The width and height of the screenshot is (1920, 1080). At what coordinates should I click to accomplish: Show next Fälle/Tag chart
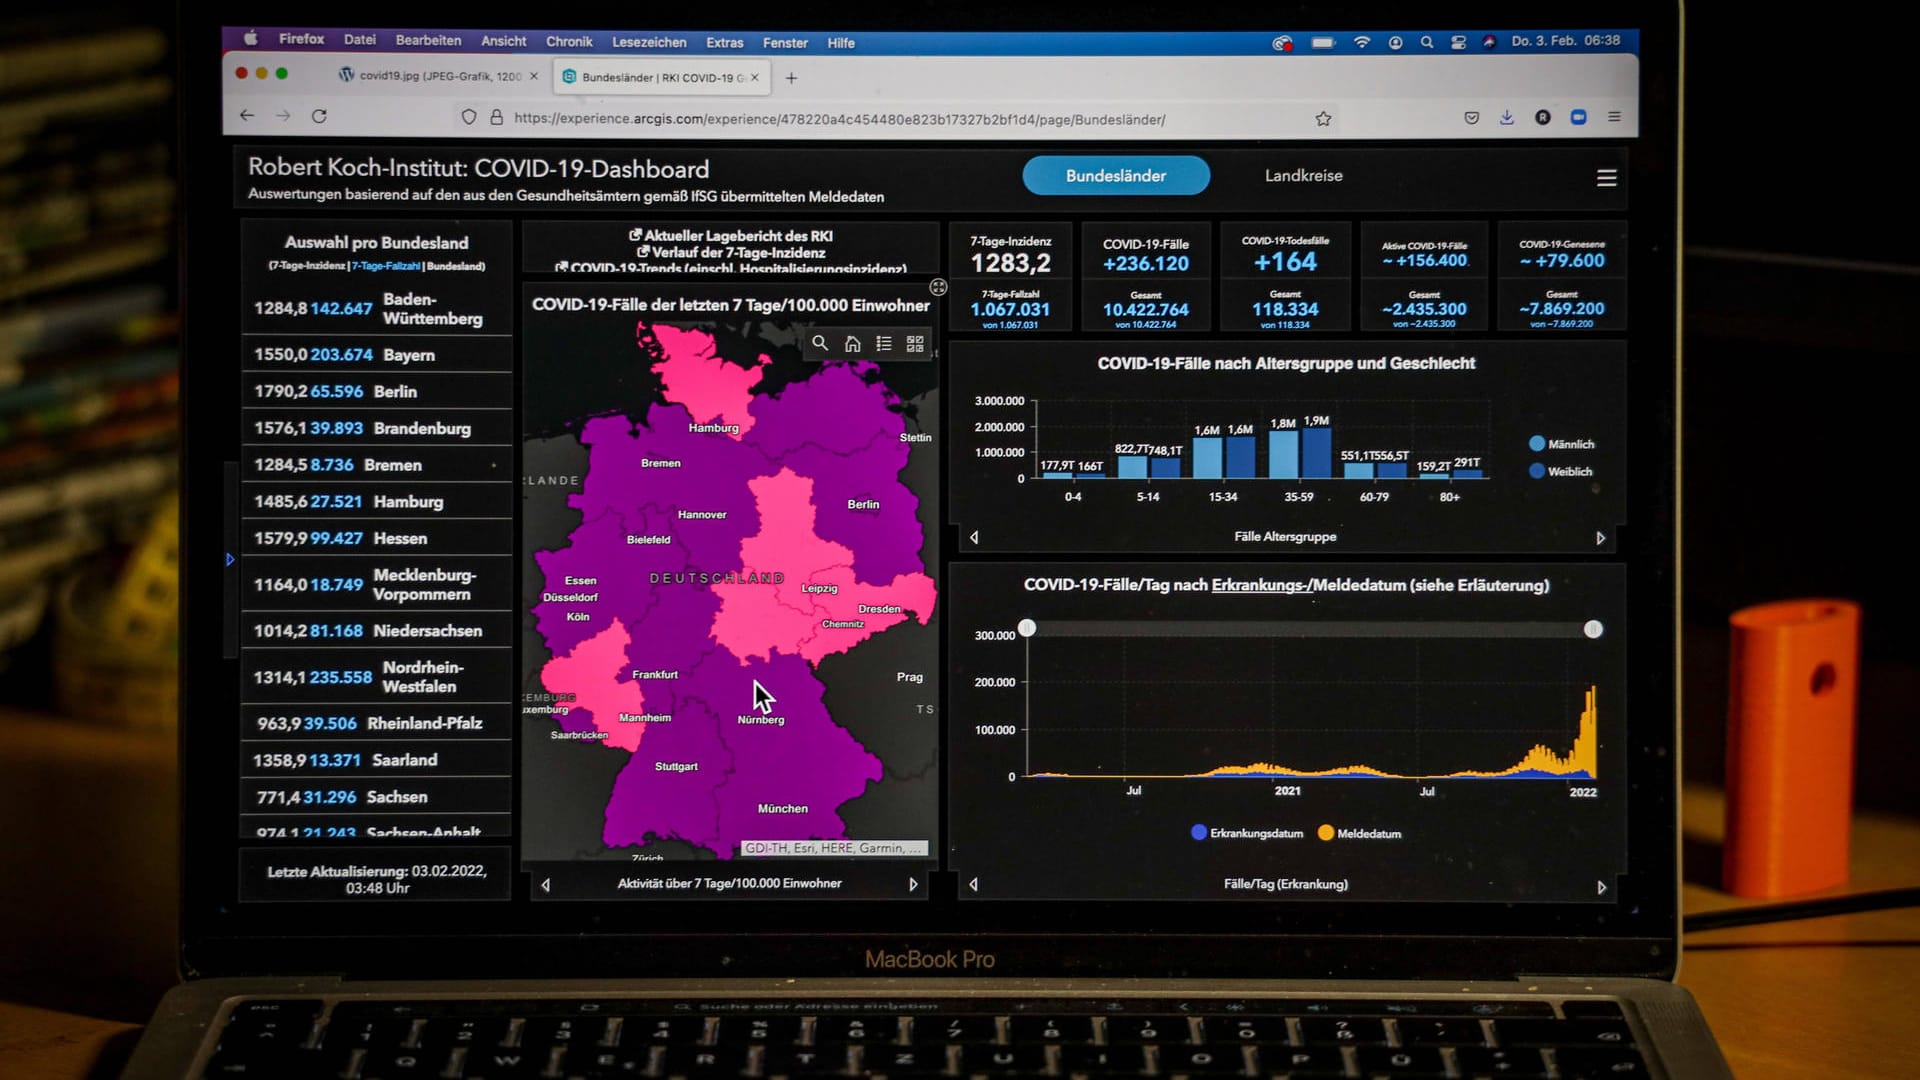tap(1601, 887)
